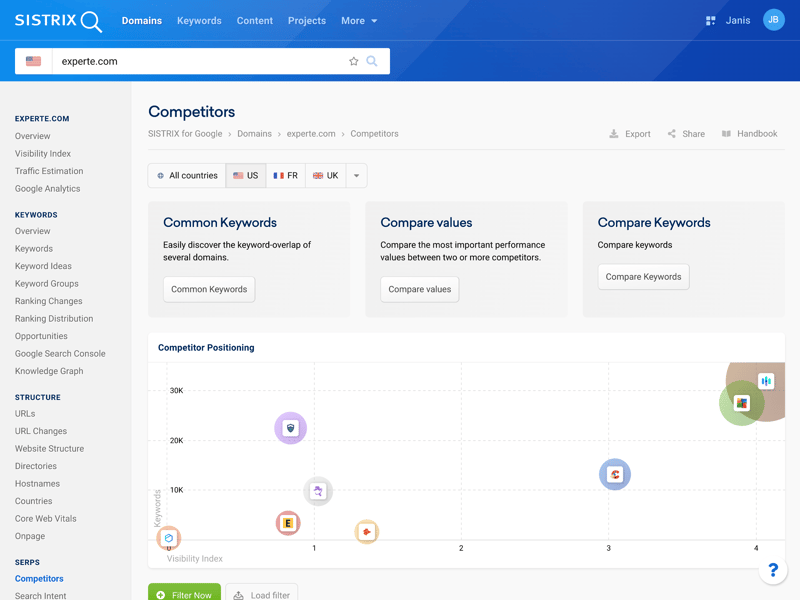Screen dimensions: 800x600
Task: Open the Handbook book icon
Action: pyautogui.click(x=727, y=134)
